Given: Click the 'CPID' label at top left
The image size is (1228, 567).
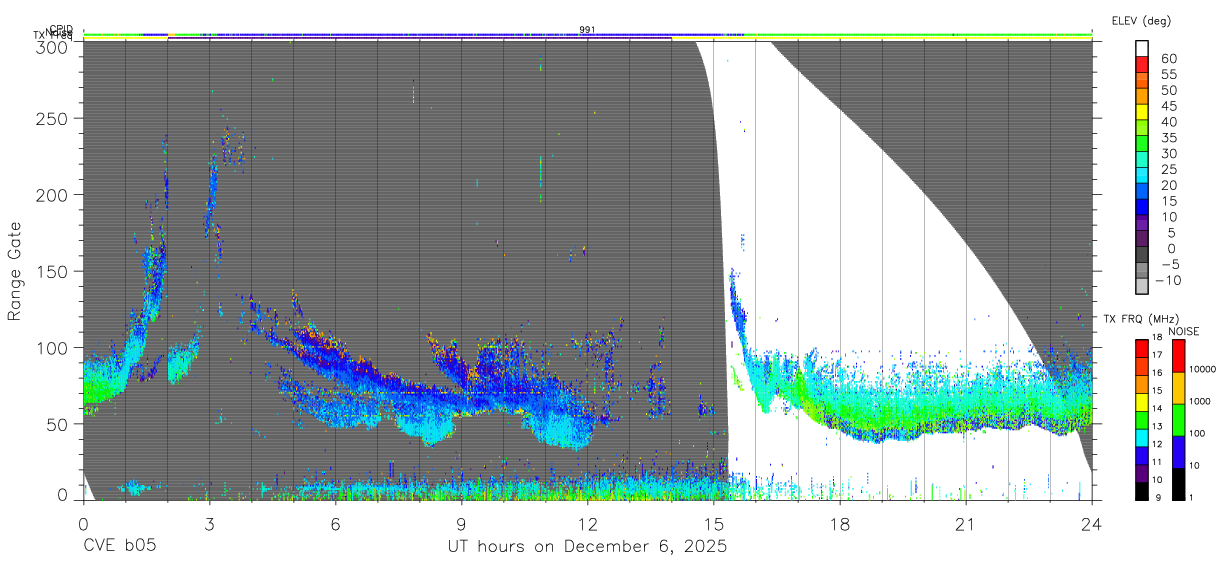Looking at the screenshot, I should tap(61, 30).
